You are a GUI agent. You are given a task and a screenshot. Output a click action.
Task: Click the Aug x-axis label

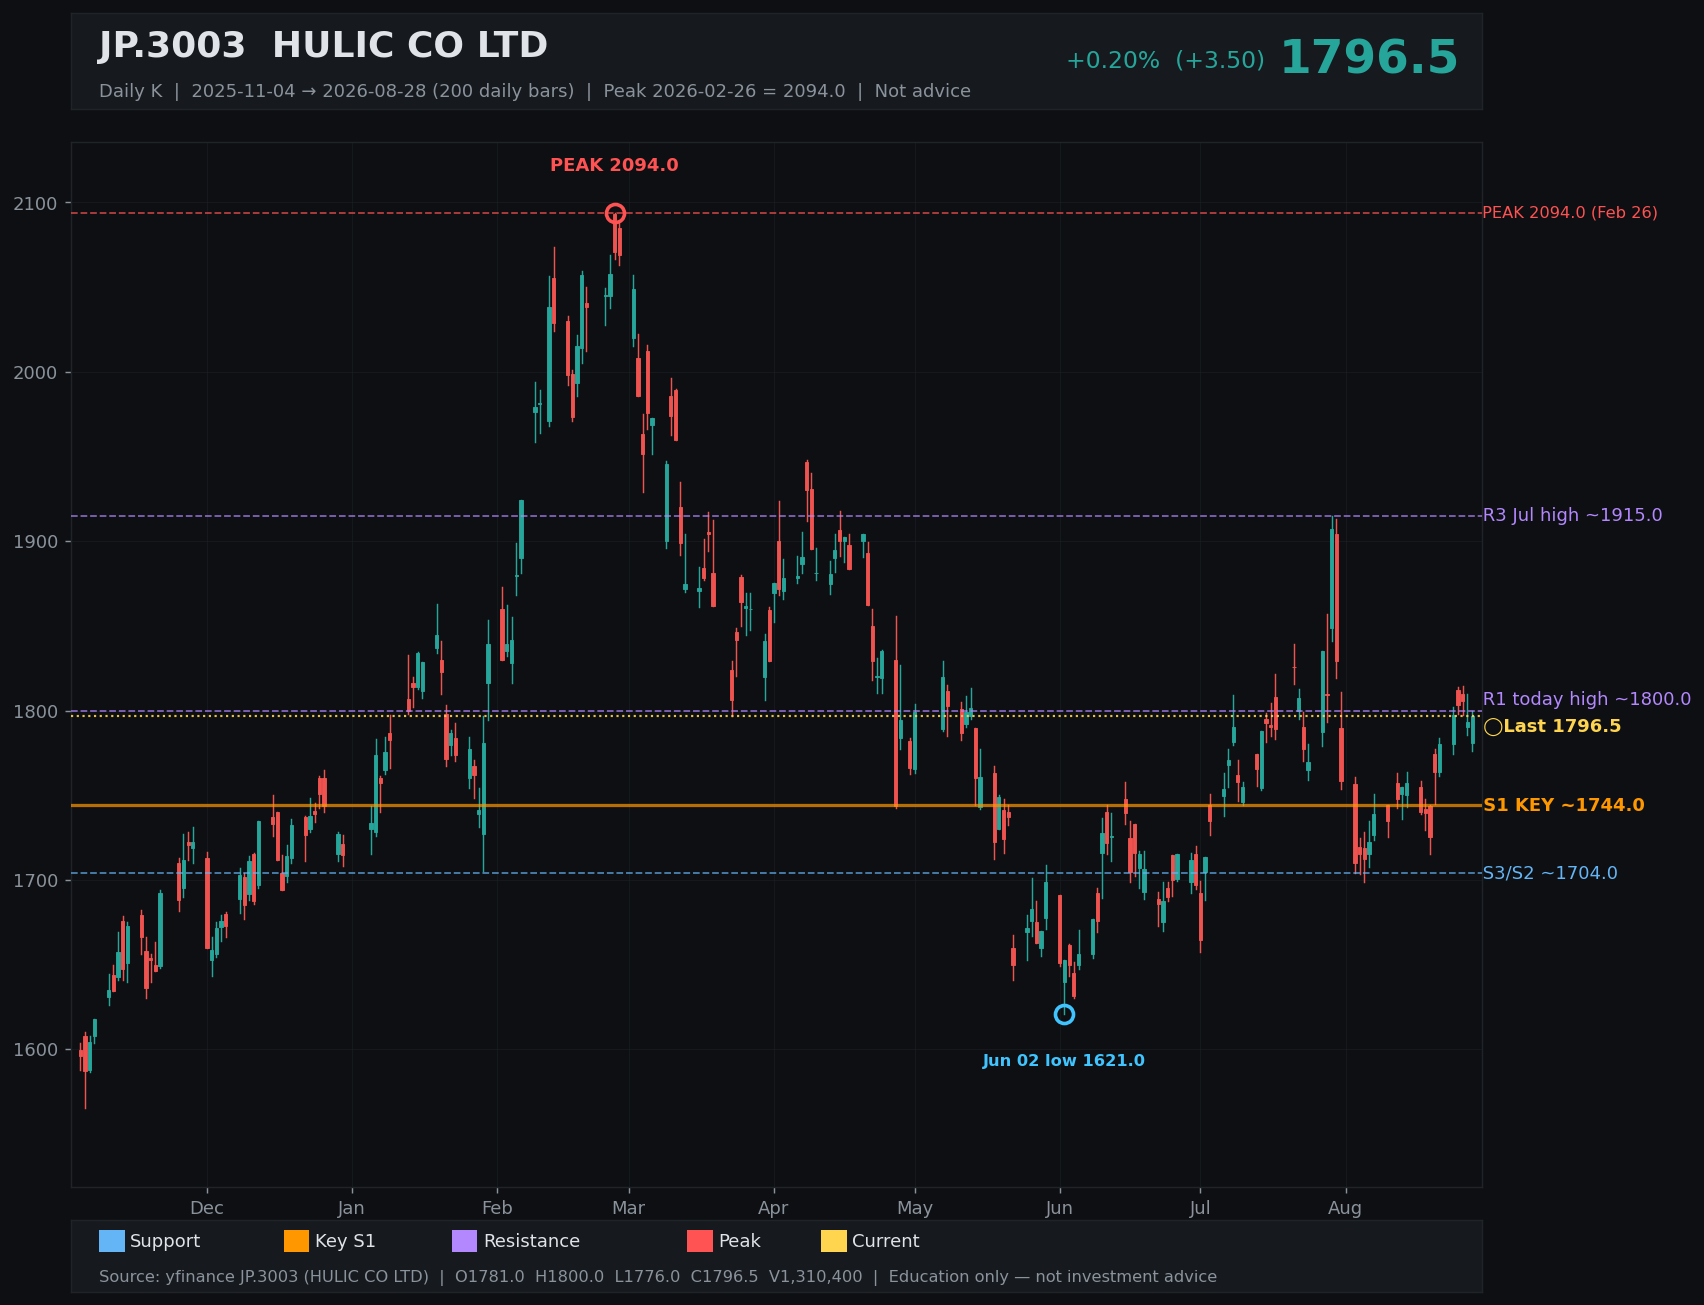click(1345, 1208)
